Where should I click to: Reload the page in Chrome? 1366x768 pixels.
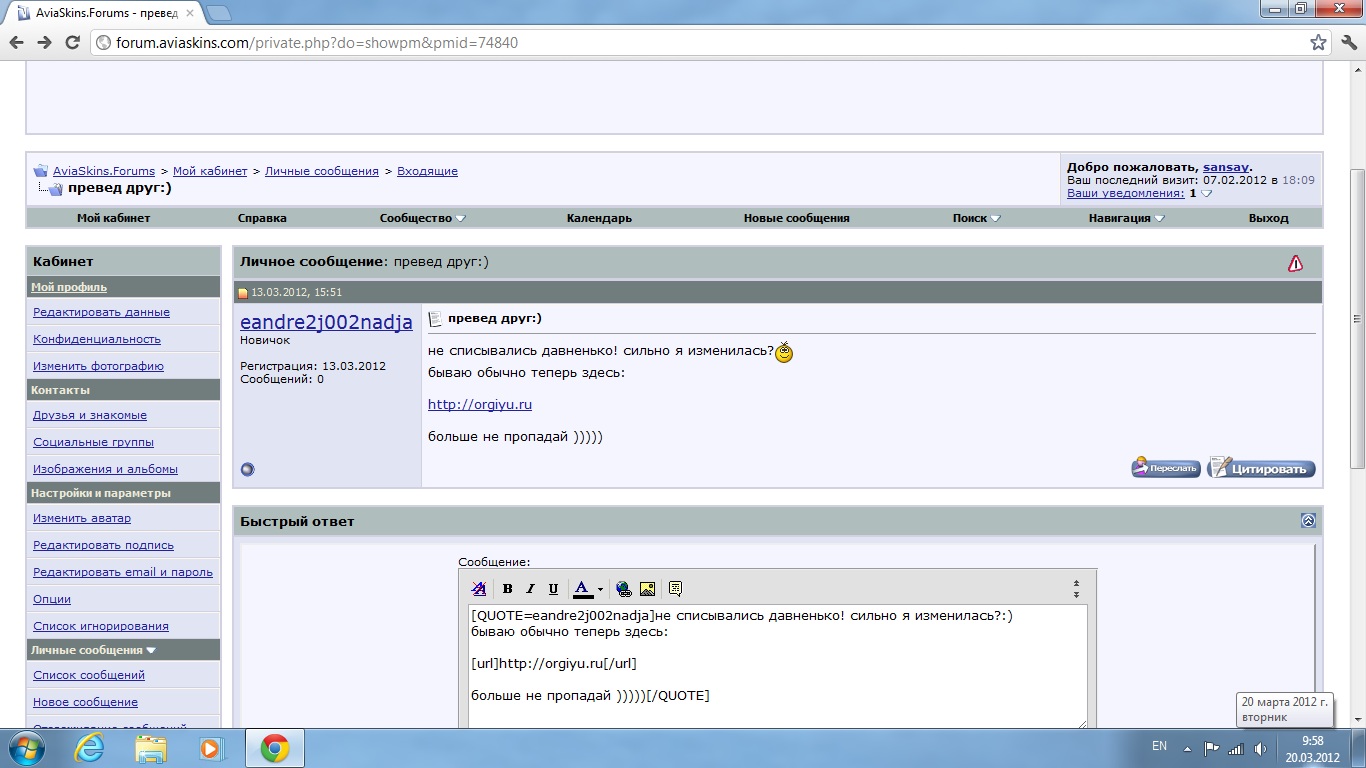(72, 43)
